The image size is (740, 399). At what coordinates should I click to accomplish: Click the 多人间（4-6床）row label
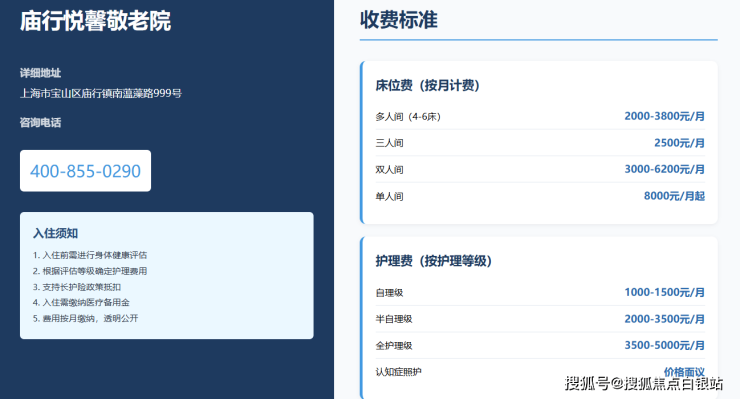coord(408,117)
